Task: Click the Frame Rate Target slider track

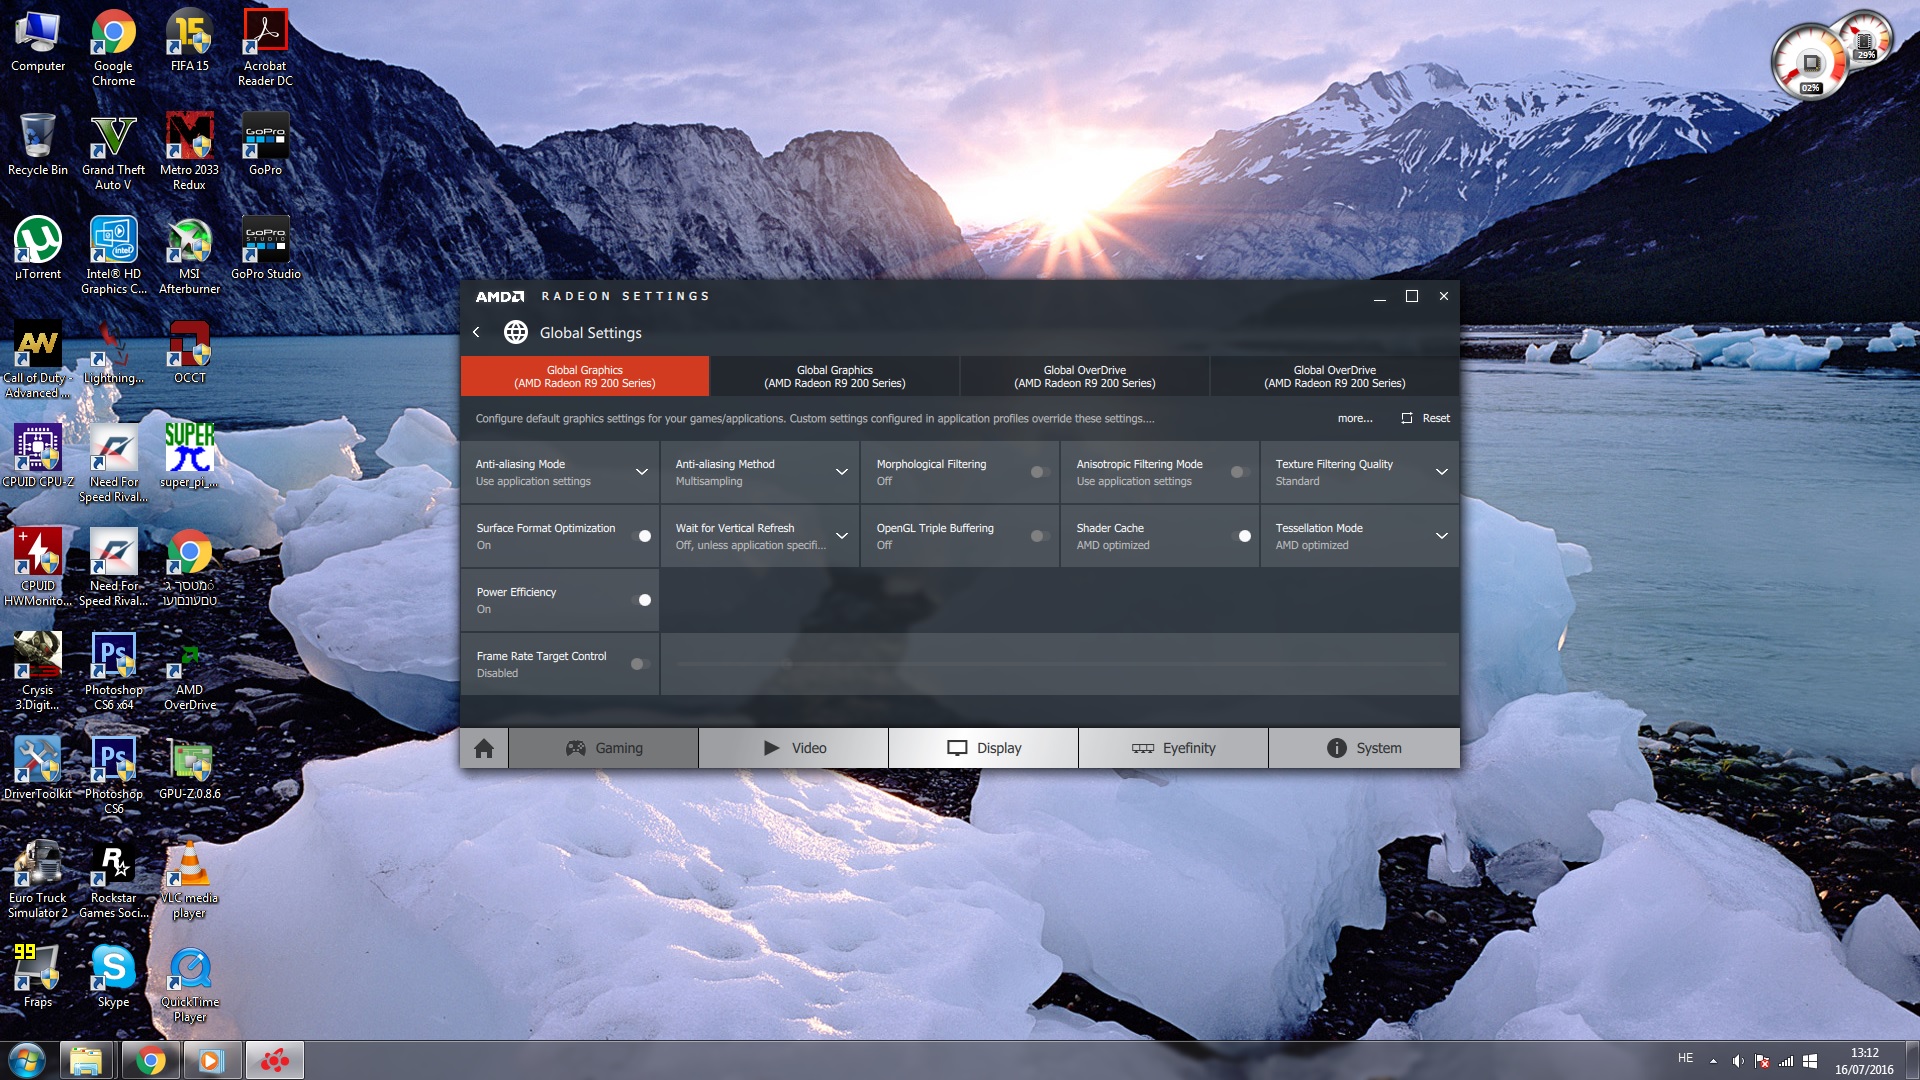Action: tap(1060, 664)
